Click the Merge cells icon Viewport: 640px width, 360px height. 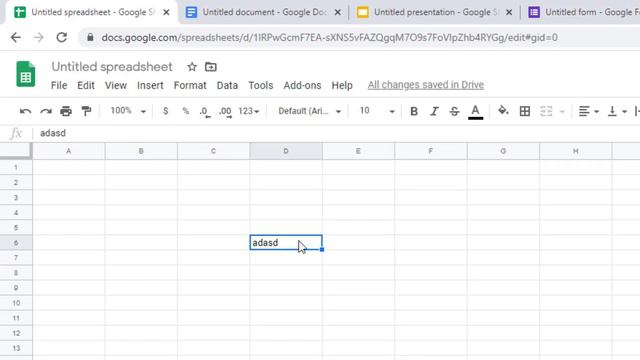click(546, 111)
